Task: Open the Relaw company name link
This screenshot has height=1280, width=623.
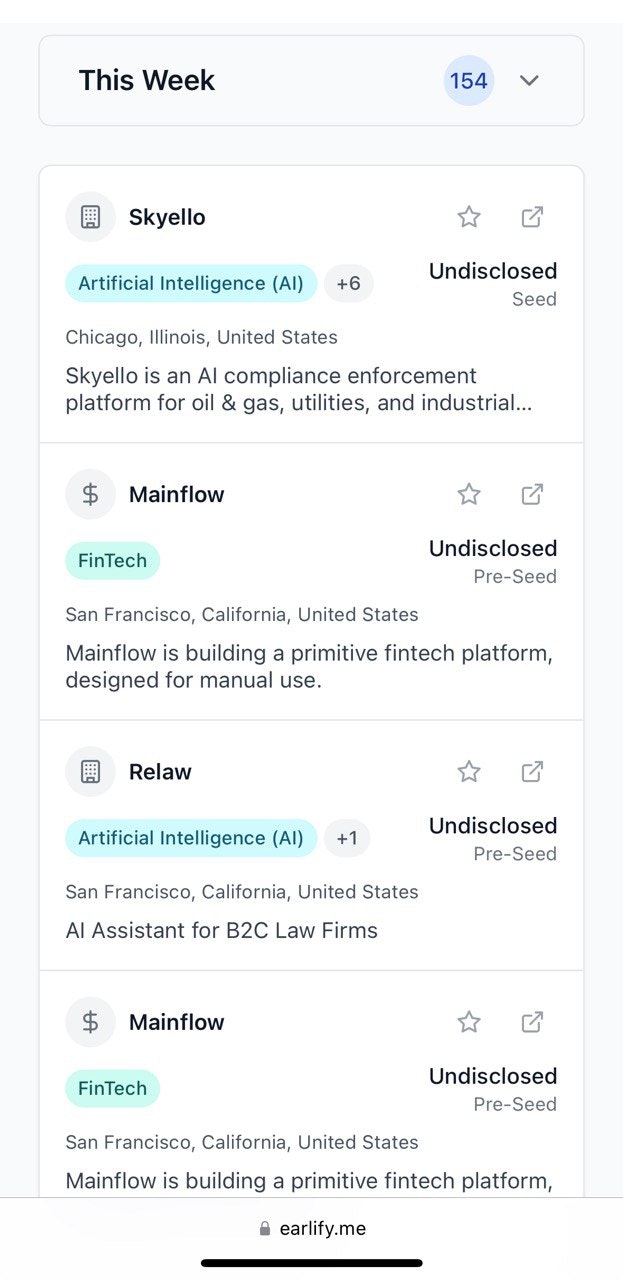Action: [160, 772]
